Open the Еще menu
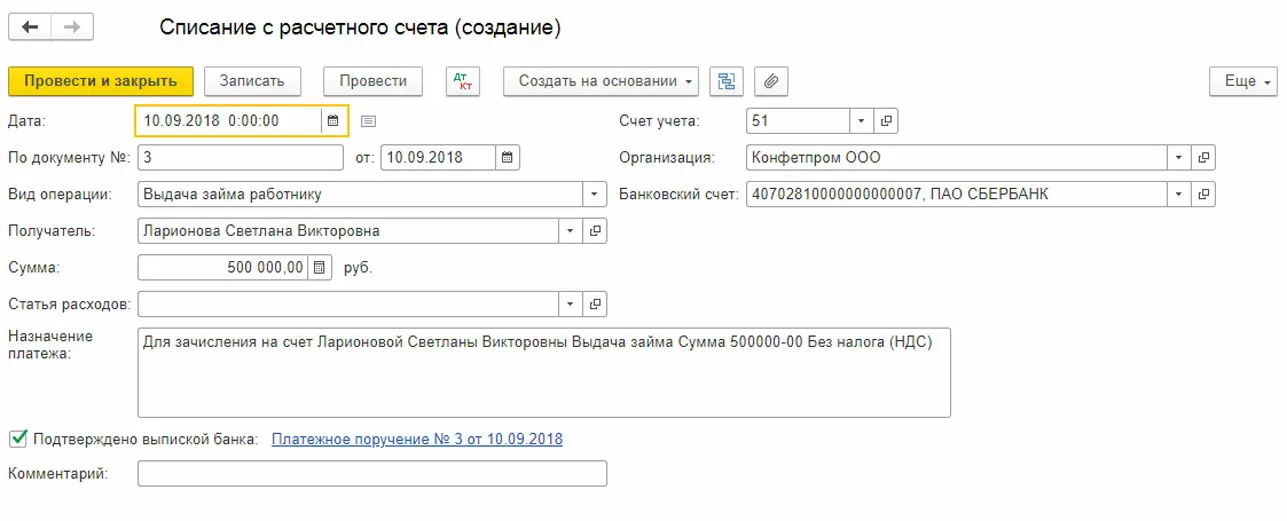Screen dimensions: 1287x521 tap(1243, 81)
